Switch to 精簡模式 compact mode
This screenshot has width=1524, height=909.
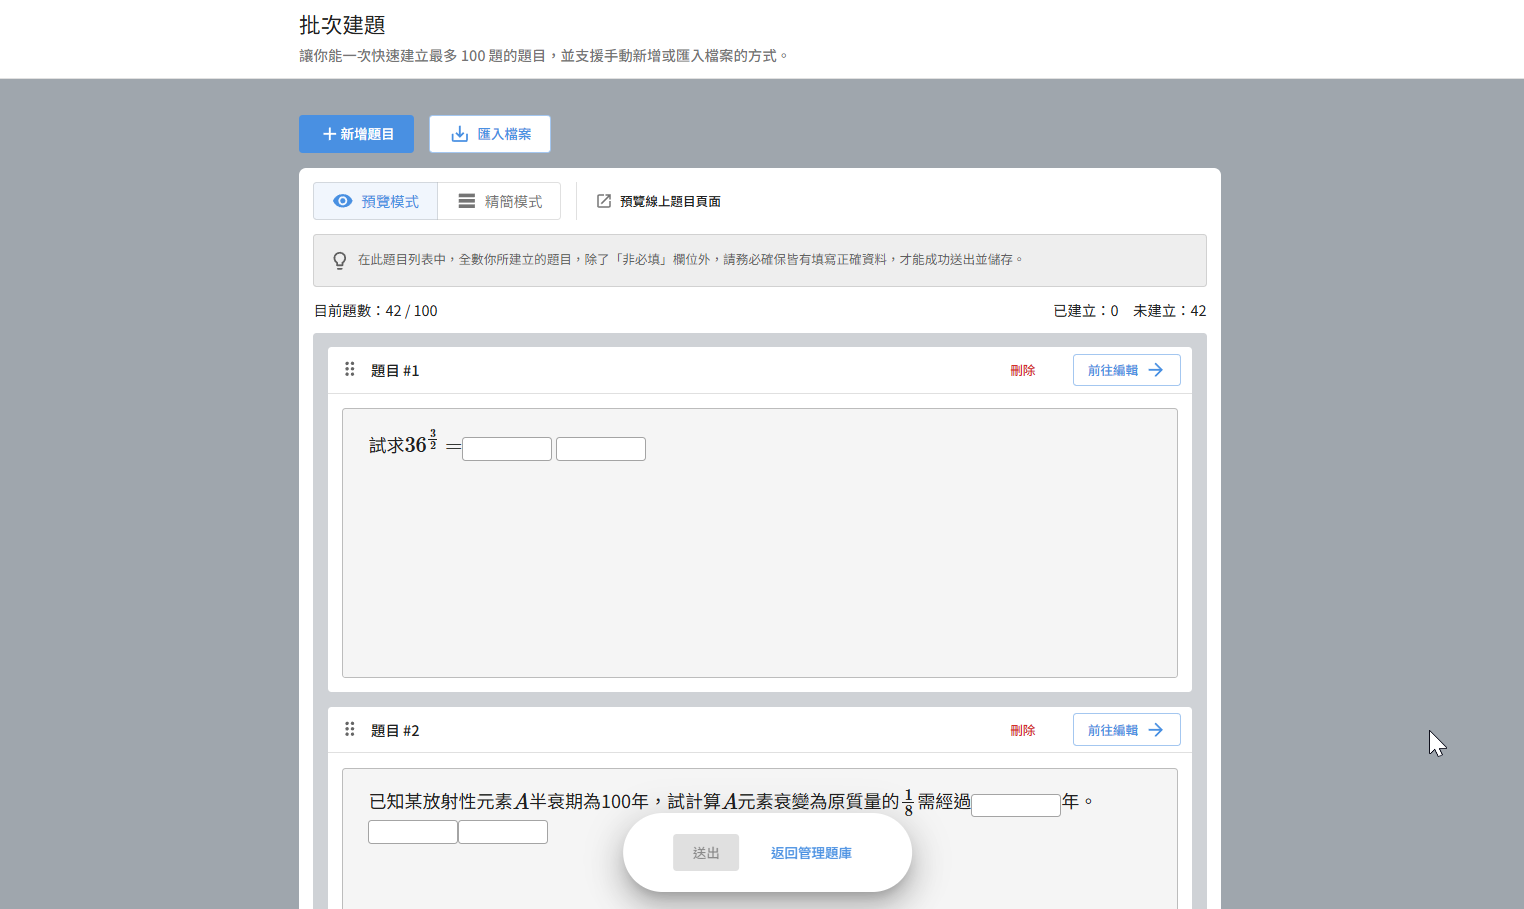(500, 201)
